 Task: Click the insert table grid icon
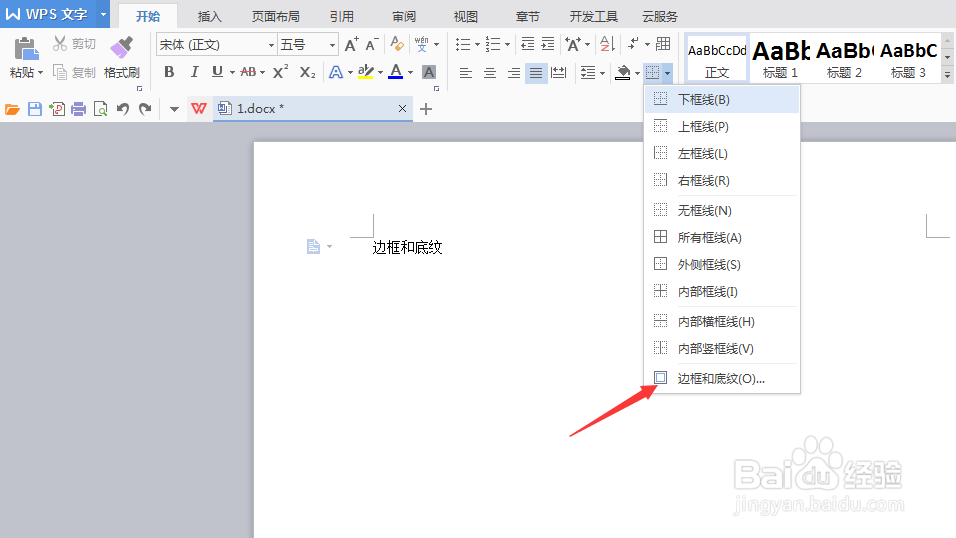pyautogui.click(x=663, y=44)
